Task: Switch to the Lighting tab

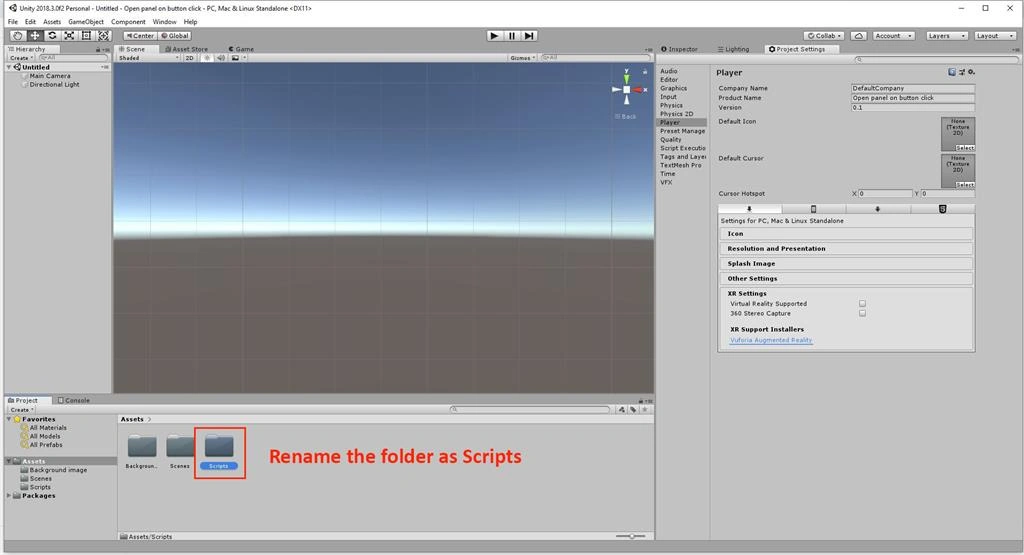Action: (x=733, y=49)
